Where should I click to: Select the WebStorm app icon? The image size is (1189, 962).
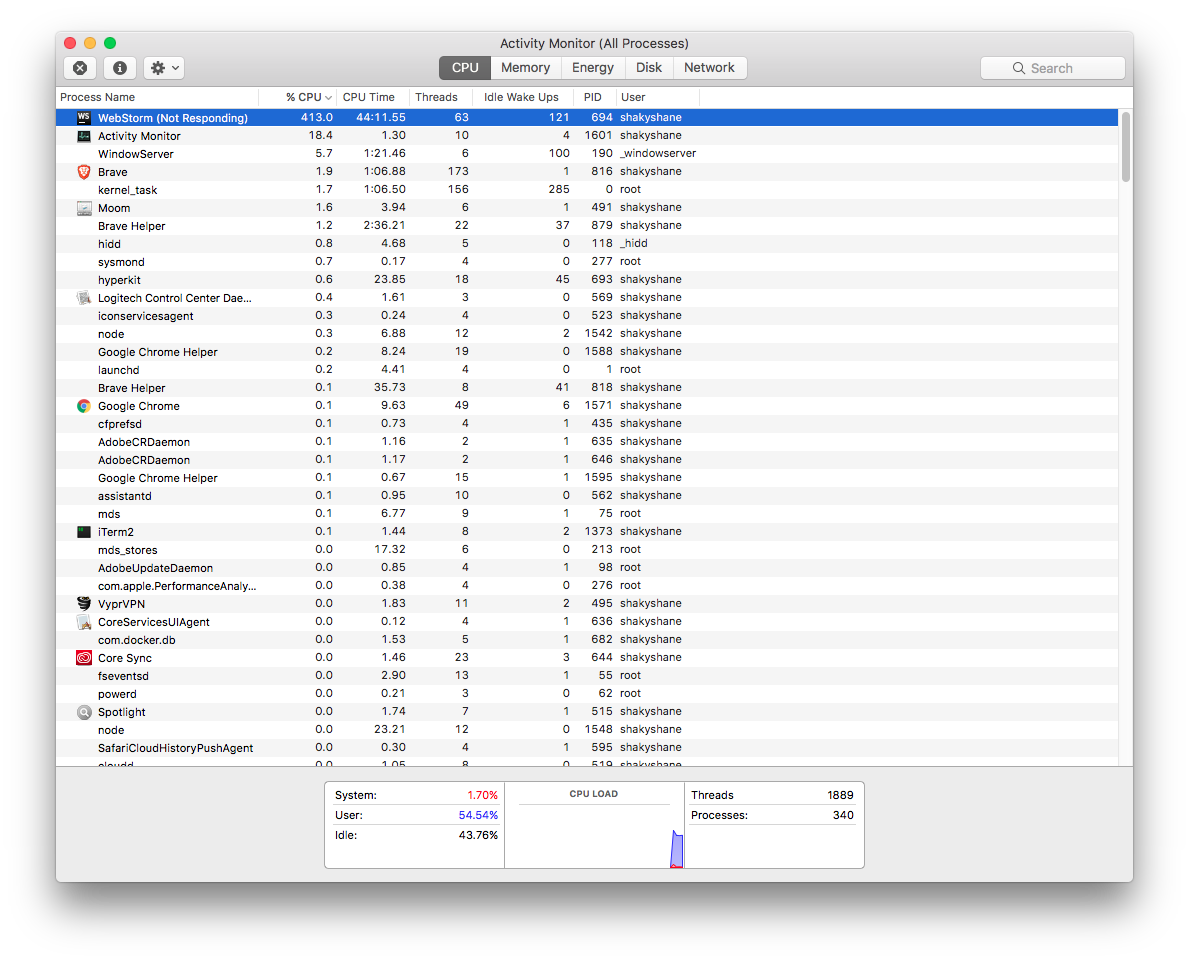83,118
